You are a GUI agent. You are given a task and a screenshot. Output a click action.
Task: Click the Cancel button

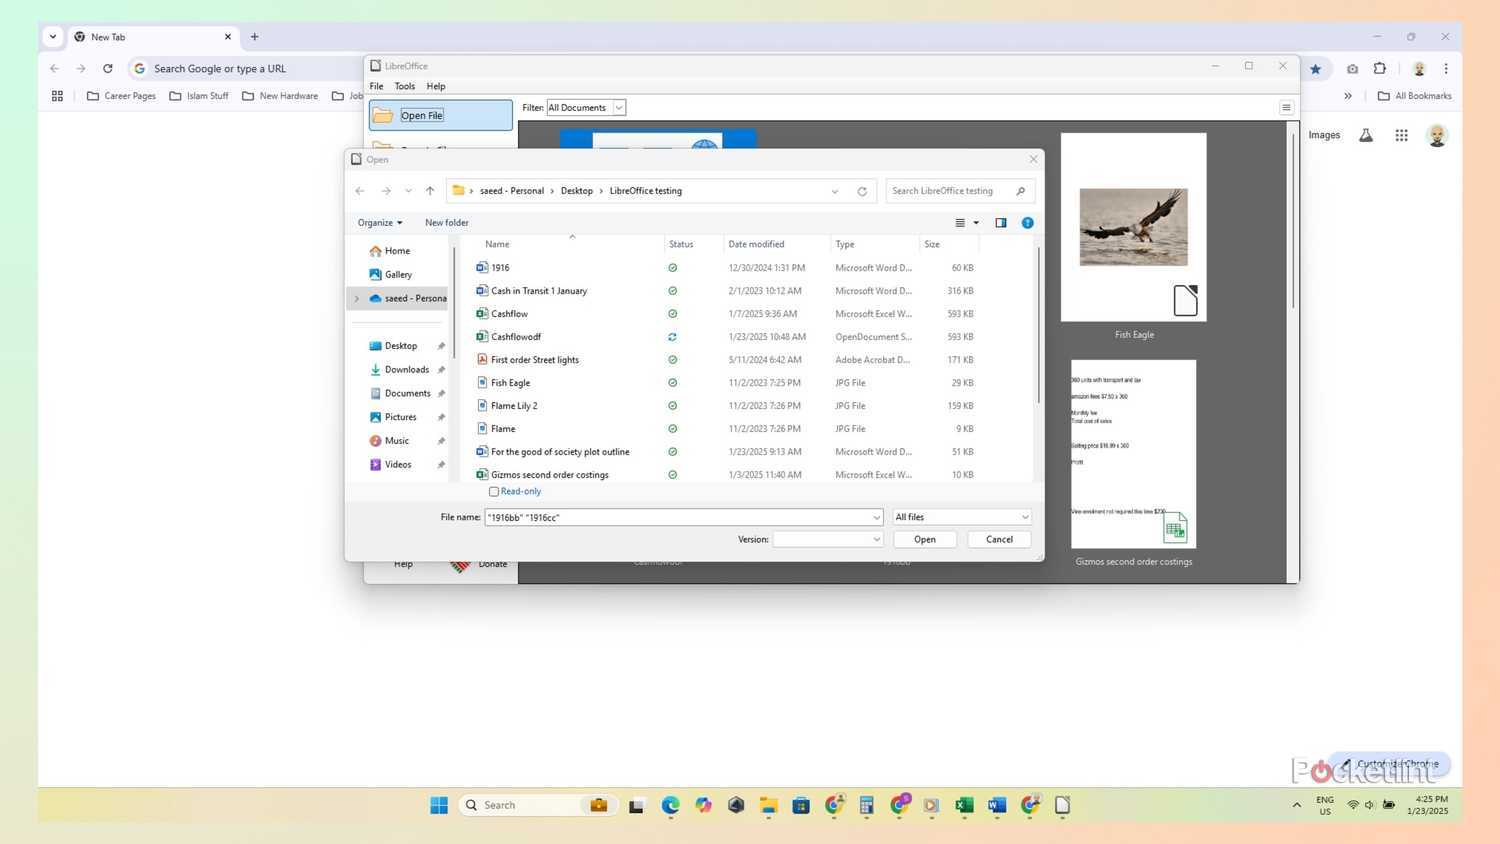coord(997,539)
